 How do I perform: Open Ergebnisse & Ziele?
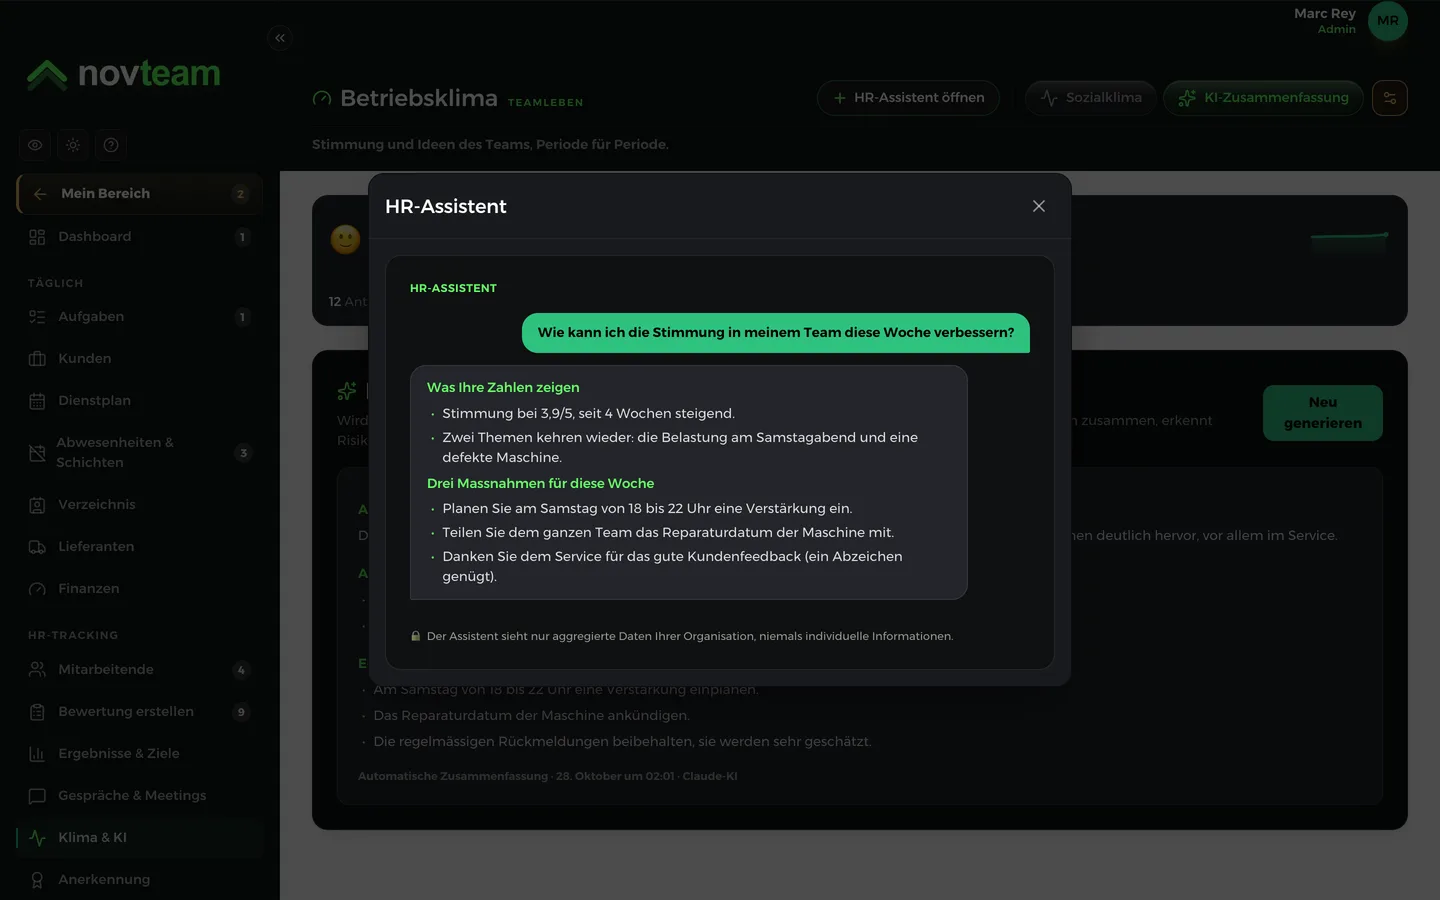click(140, 754)
